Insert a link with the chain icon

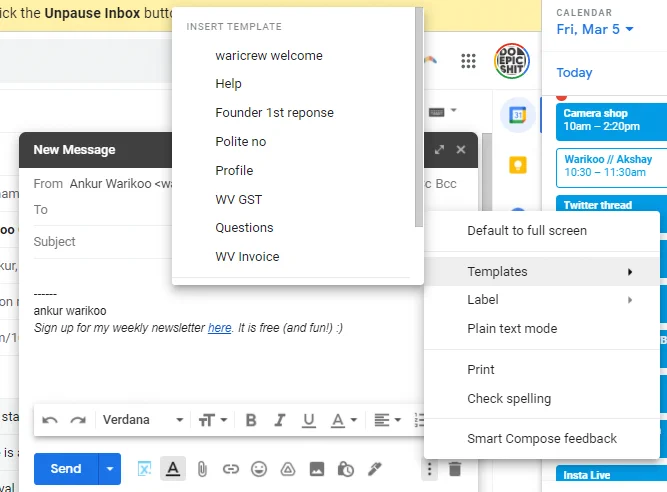pos(231,469)
